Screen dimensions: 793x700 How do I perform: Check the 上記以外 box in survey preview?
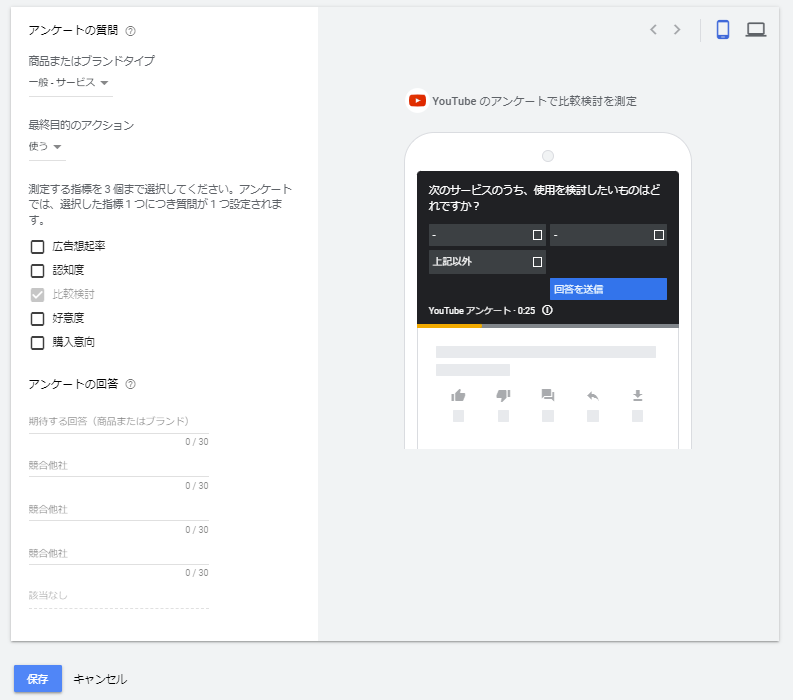coord(537,262)
